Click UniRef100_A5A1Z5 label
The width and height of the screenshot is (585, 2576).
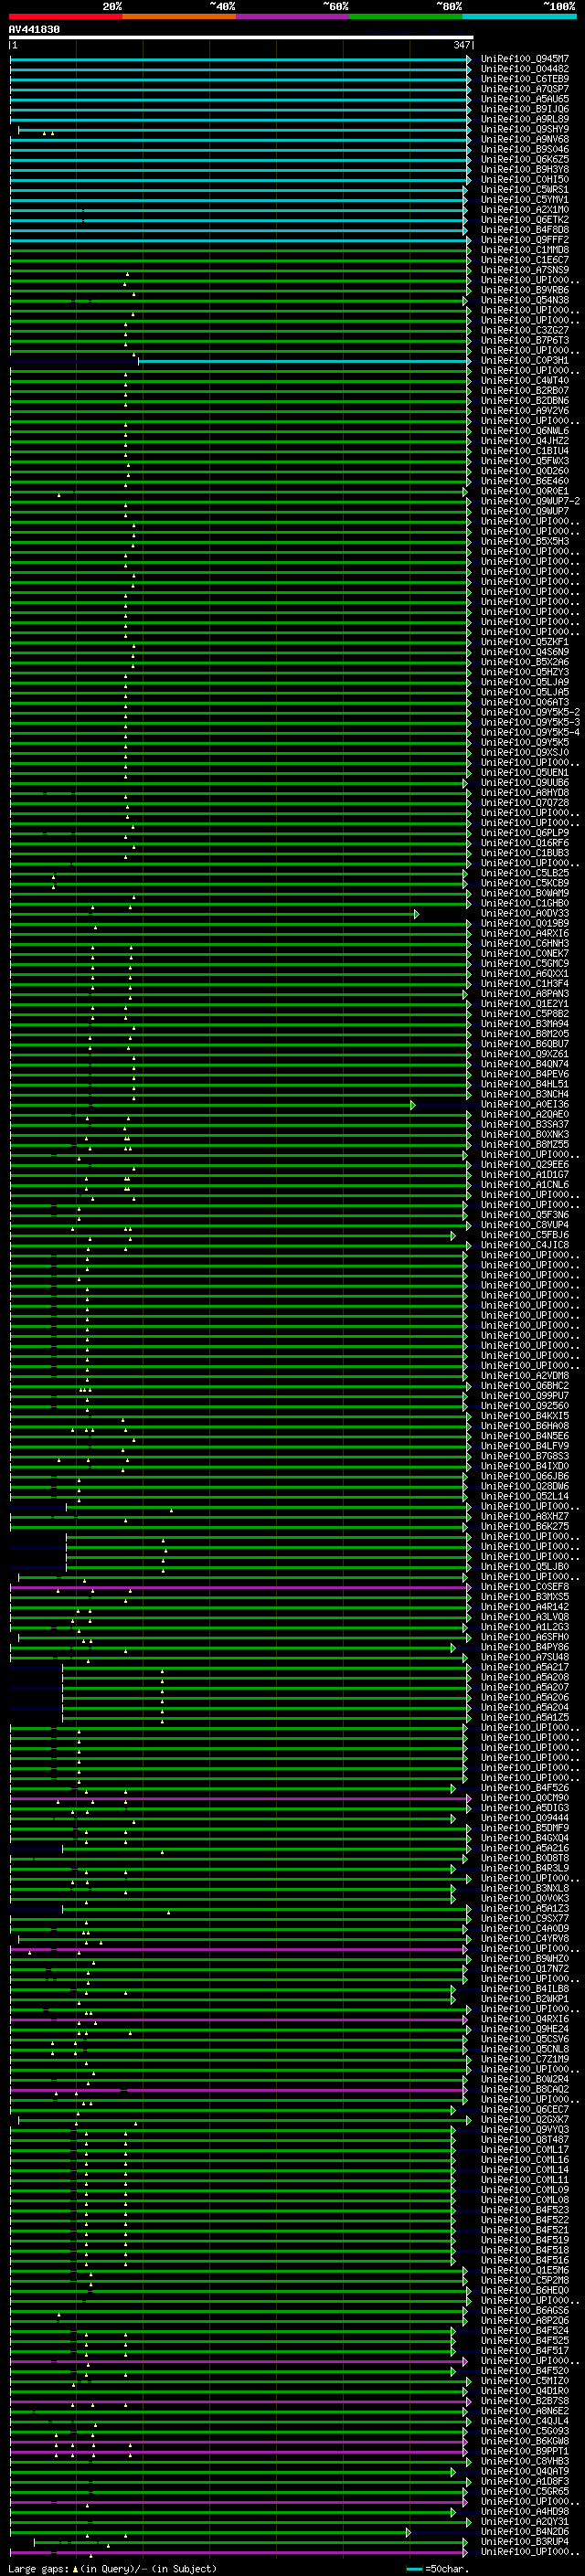click(x=525, y=1717)
